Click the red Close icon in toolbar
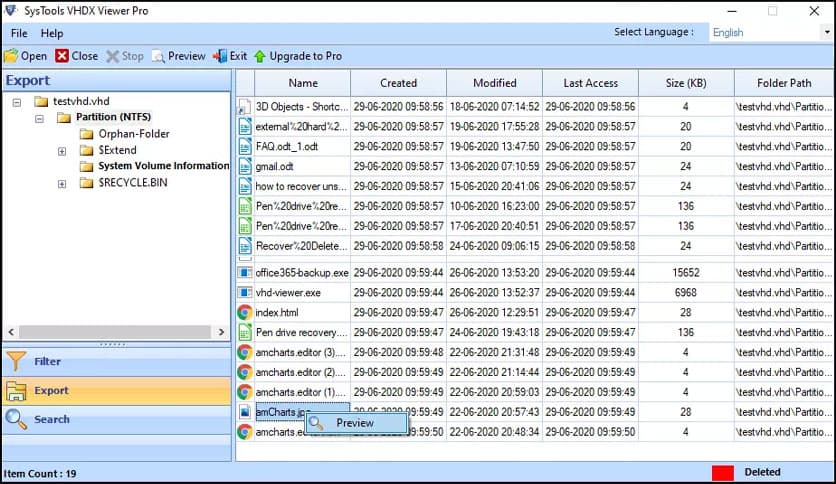 (x=62, y=56)
